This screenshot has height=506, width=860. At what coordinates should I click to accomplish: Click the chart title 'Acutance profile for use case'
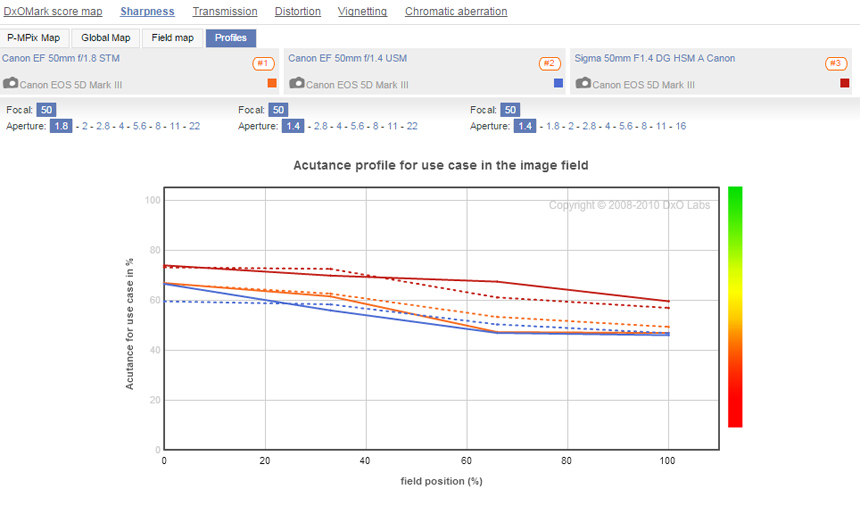[441, 166]
